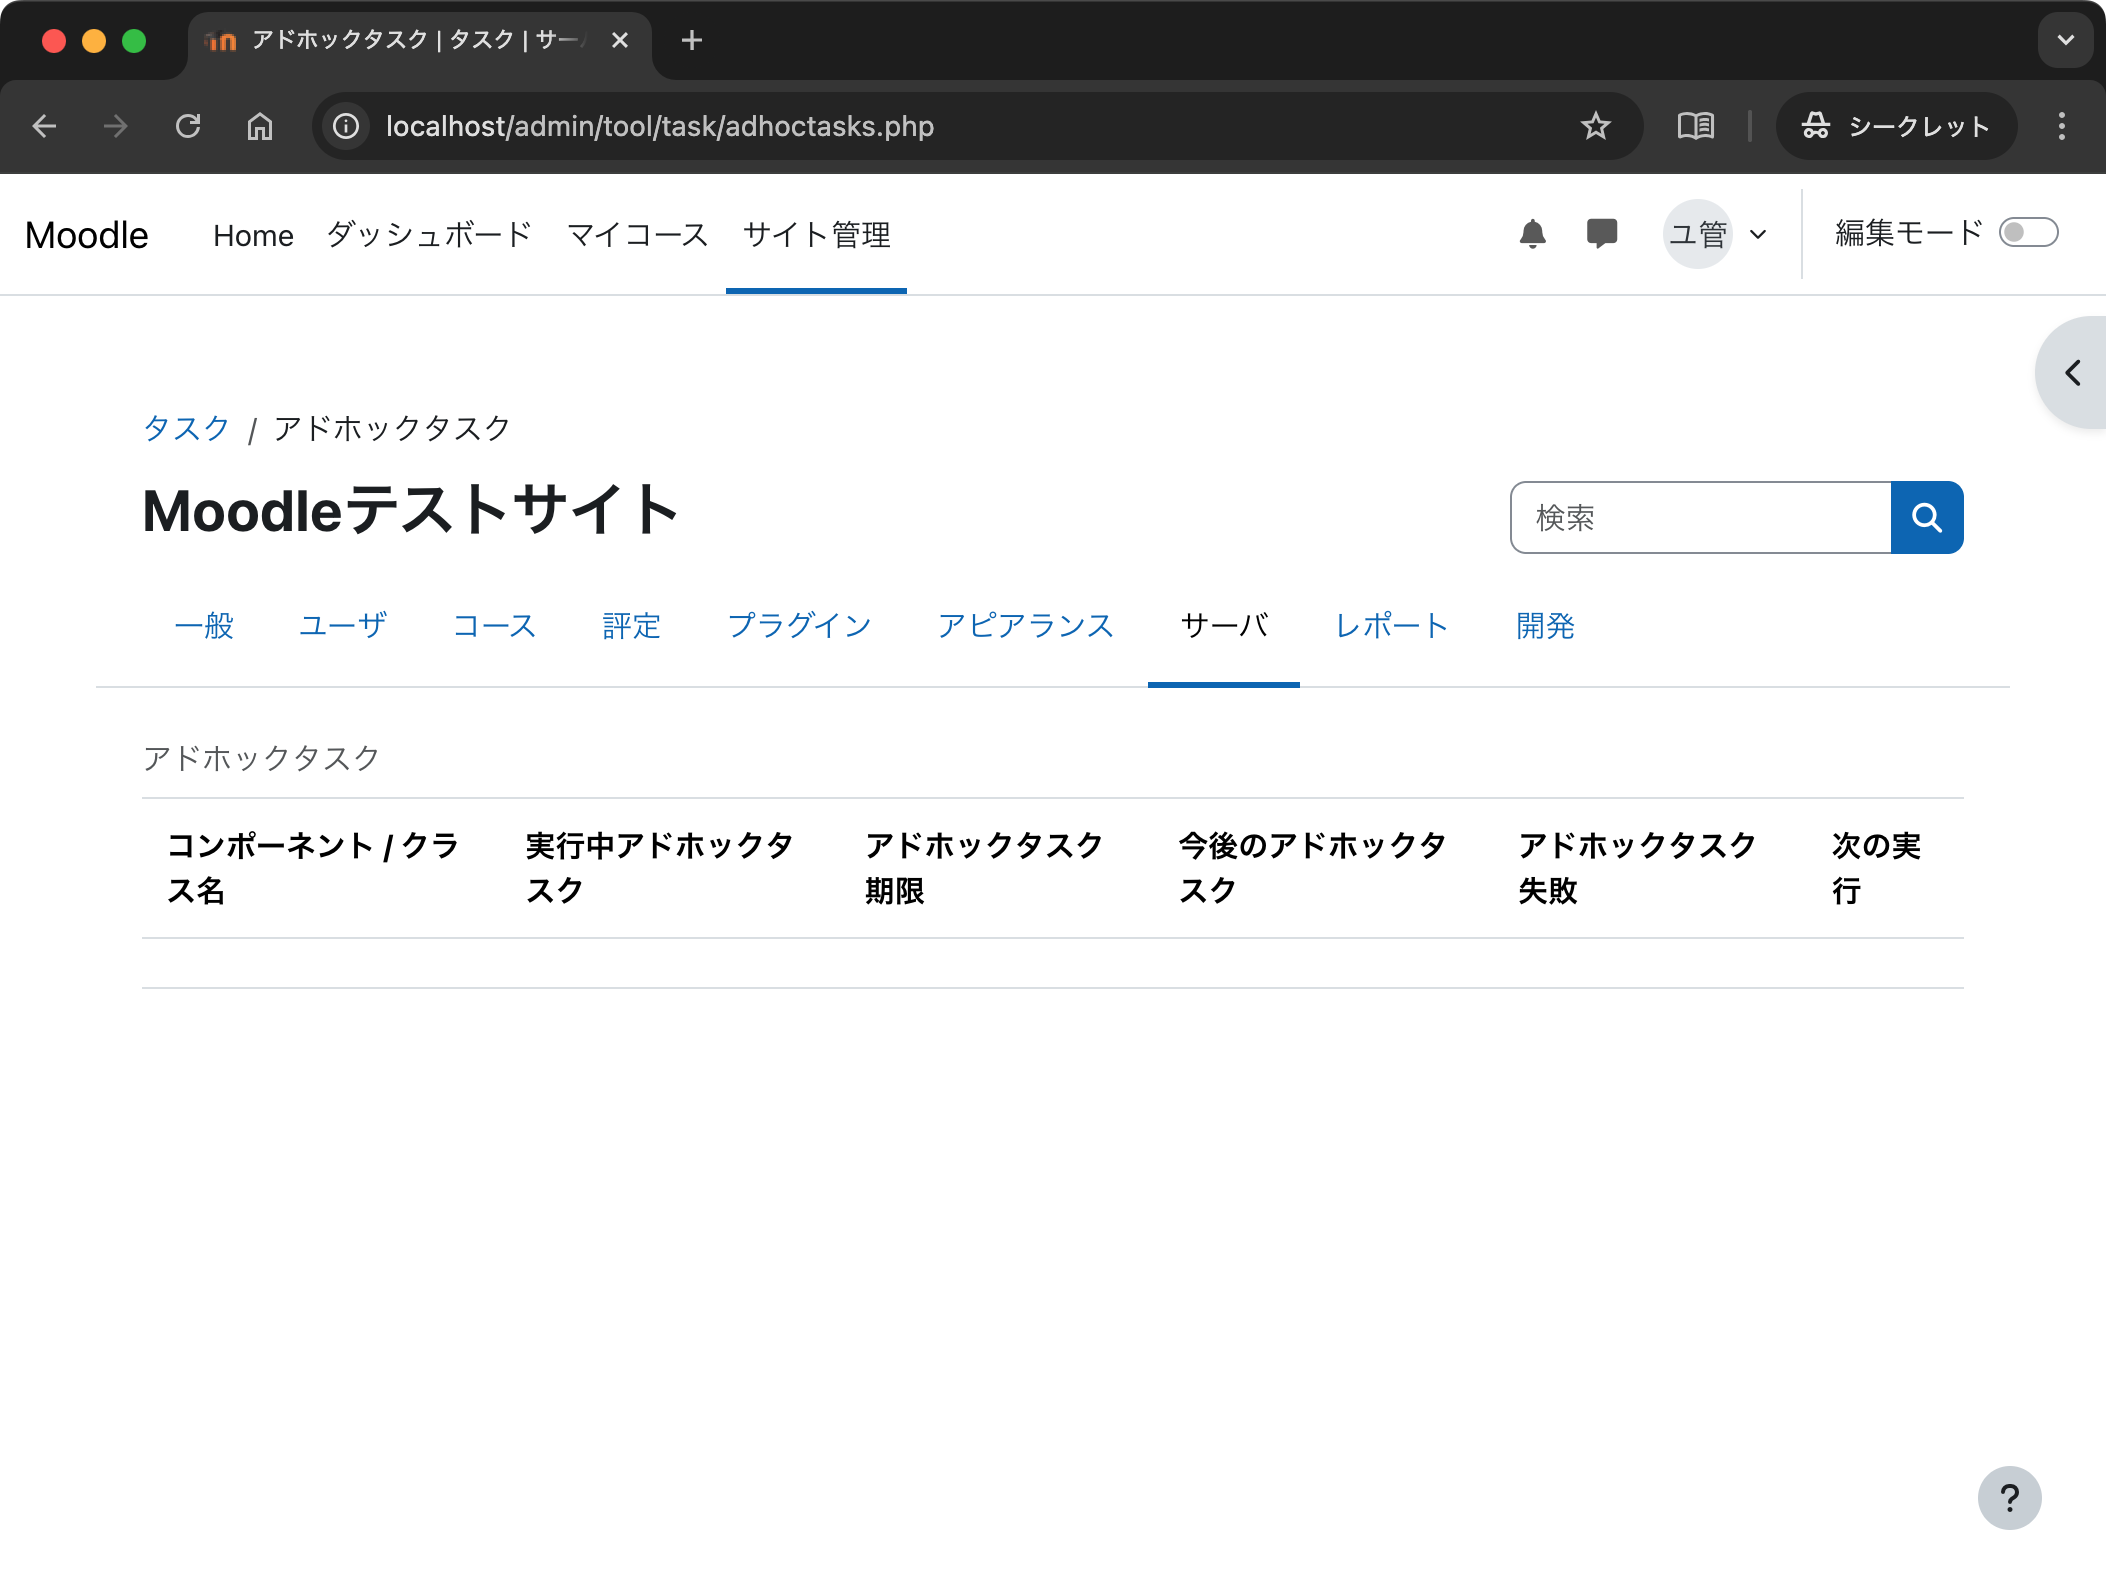
Task: Open the browser reading mode icon
Action: [1695, 126]
